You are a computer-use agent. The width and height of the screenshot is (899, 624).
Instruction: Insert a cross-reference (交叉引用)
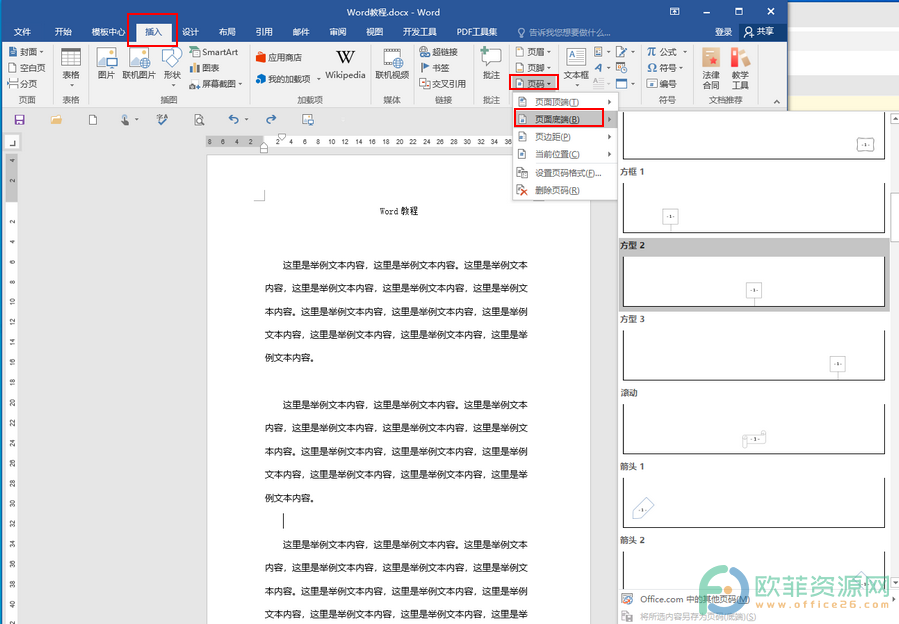click(x=443, y=84)
